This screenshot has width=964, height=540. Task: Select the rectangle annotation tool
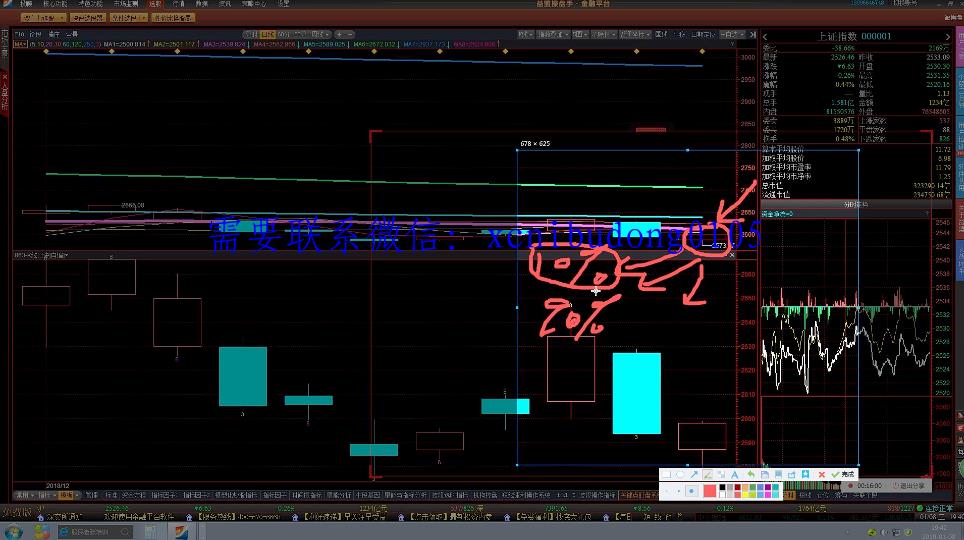coord(668,474)
